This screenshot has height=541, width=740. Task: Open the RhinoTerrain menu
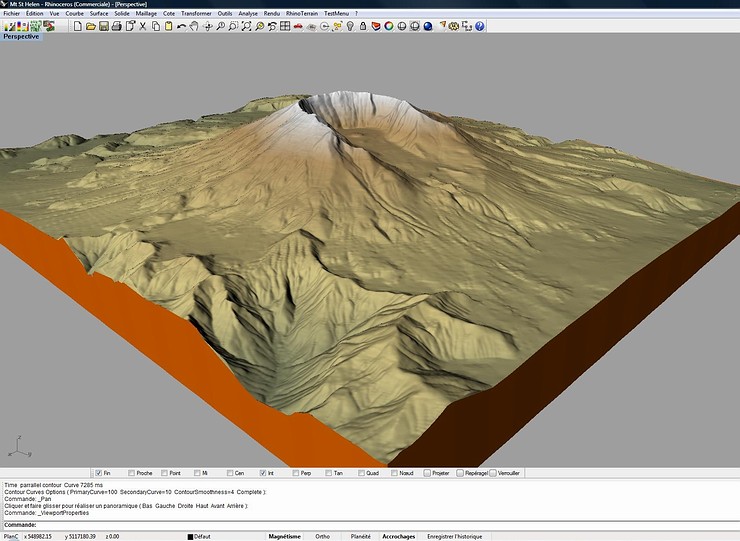point(301,13)
